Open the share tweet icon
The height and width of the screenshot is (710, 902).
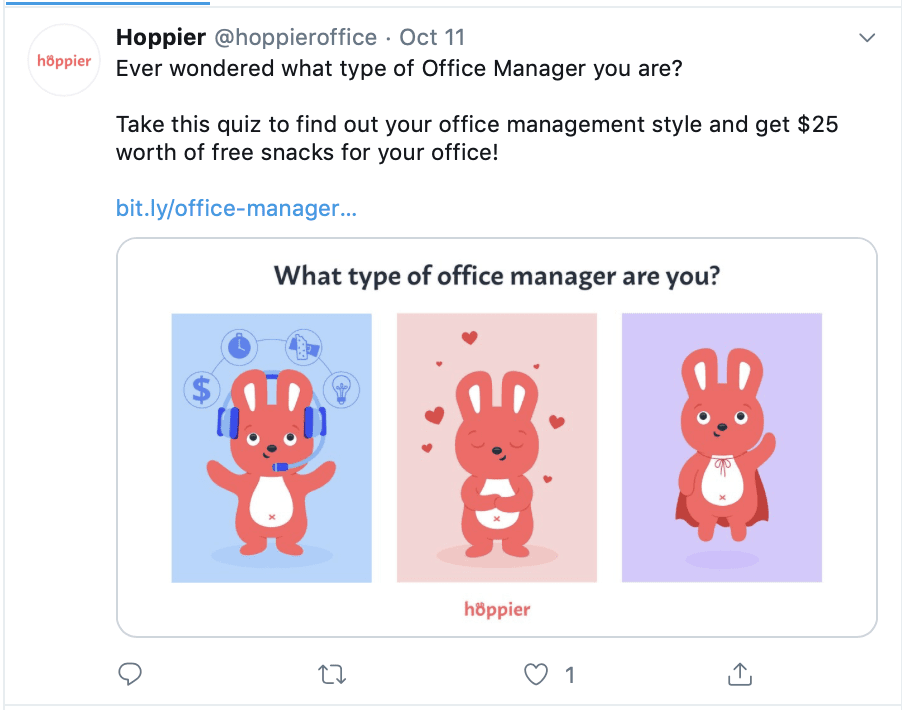tap(740, 674)
